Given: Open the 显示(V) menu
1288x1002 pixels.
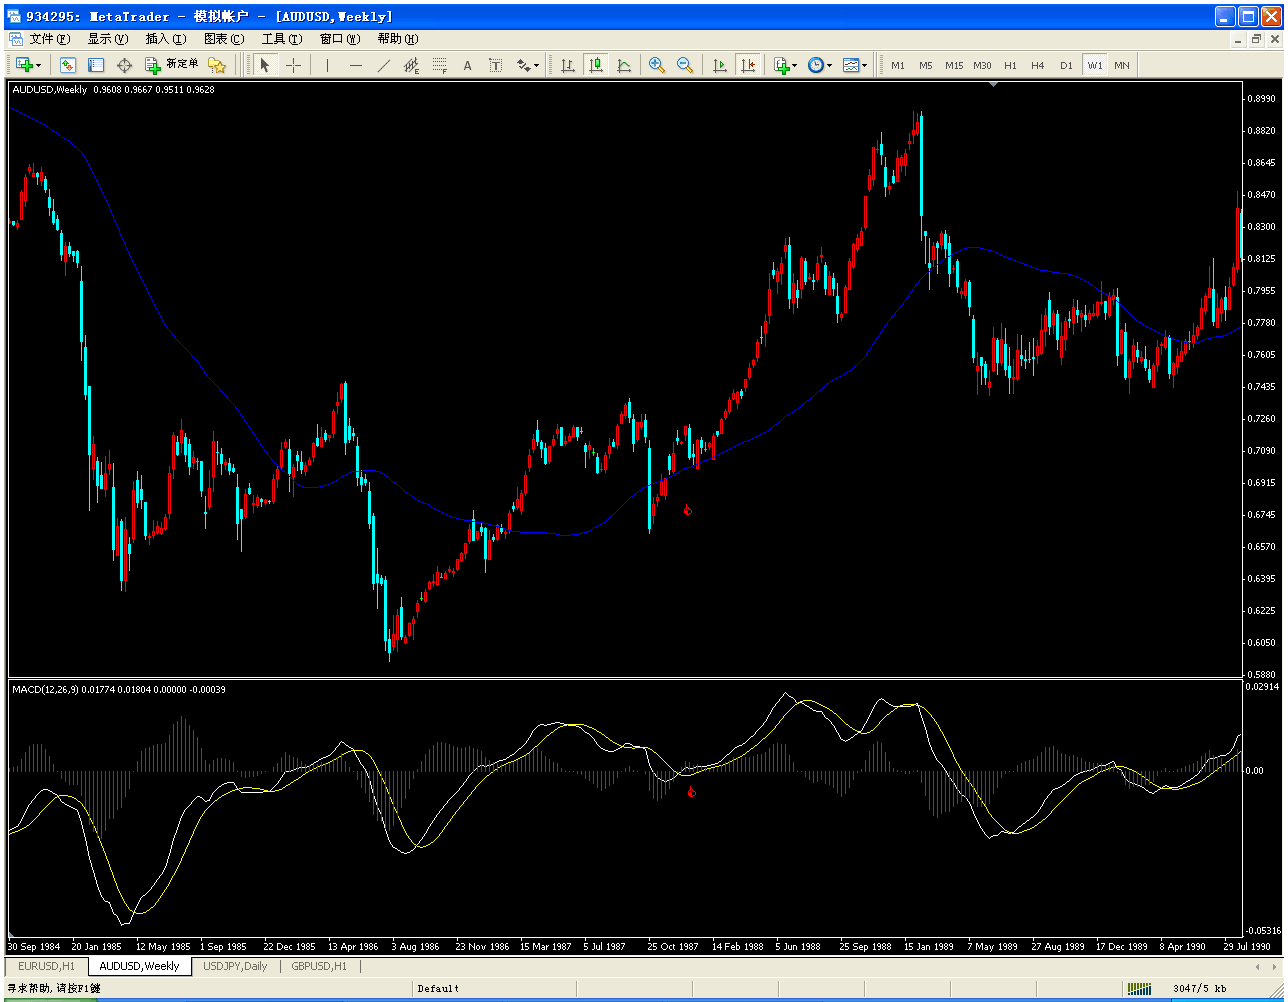Looking at the screenshot, I should 108,39.
